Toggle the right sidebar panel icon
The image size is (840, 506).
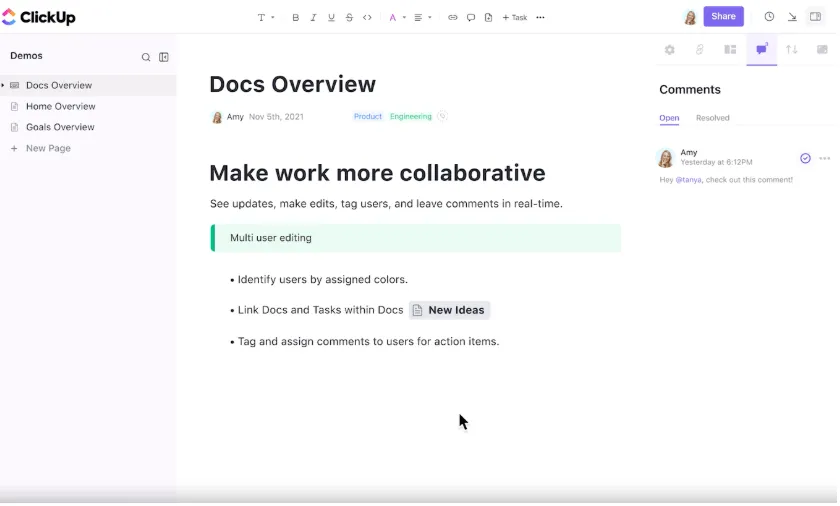[815, 17]
